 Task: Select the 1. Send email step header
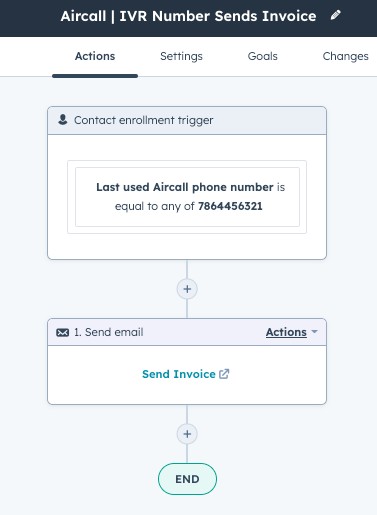pos(187,332)
